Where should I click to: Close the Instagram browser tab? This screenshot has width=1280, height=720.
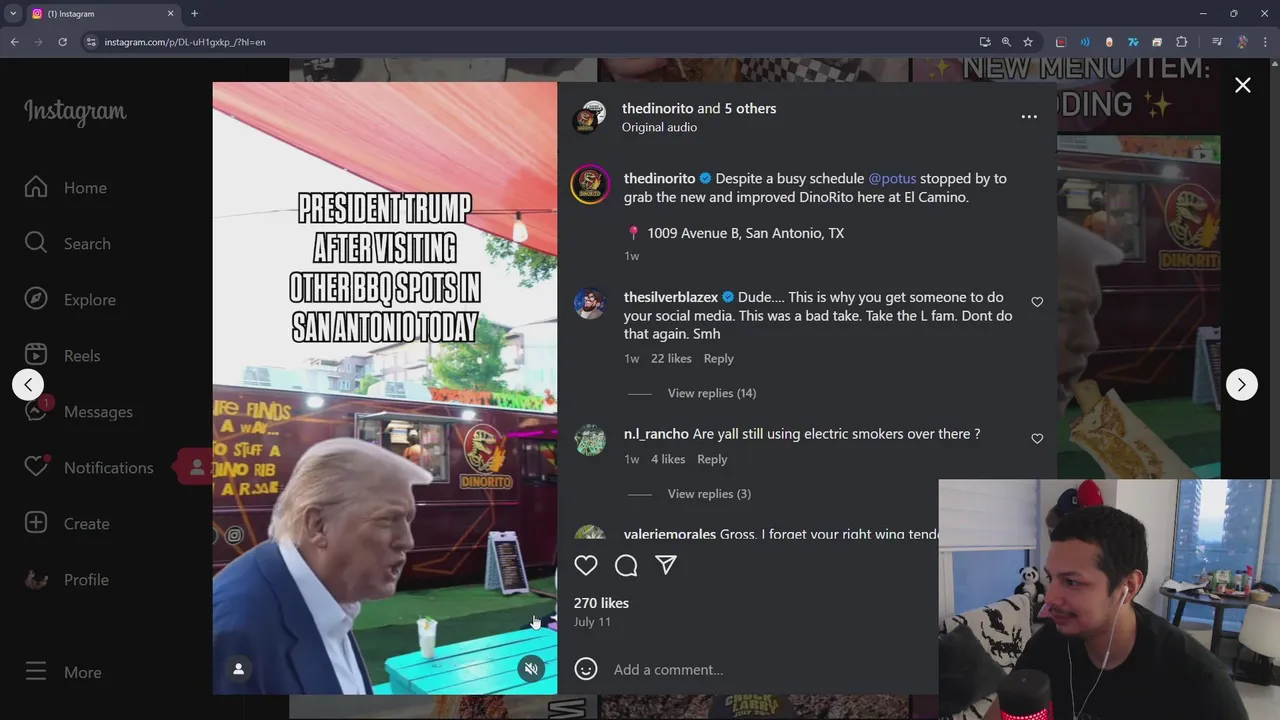(x=170, y=14)
